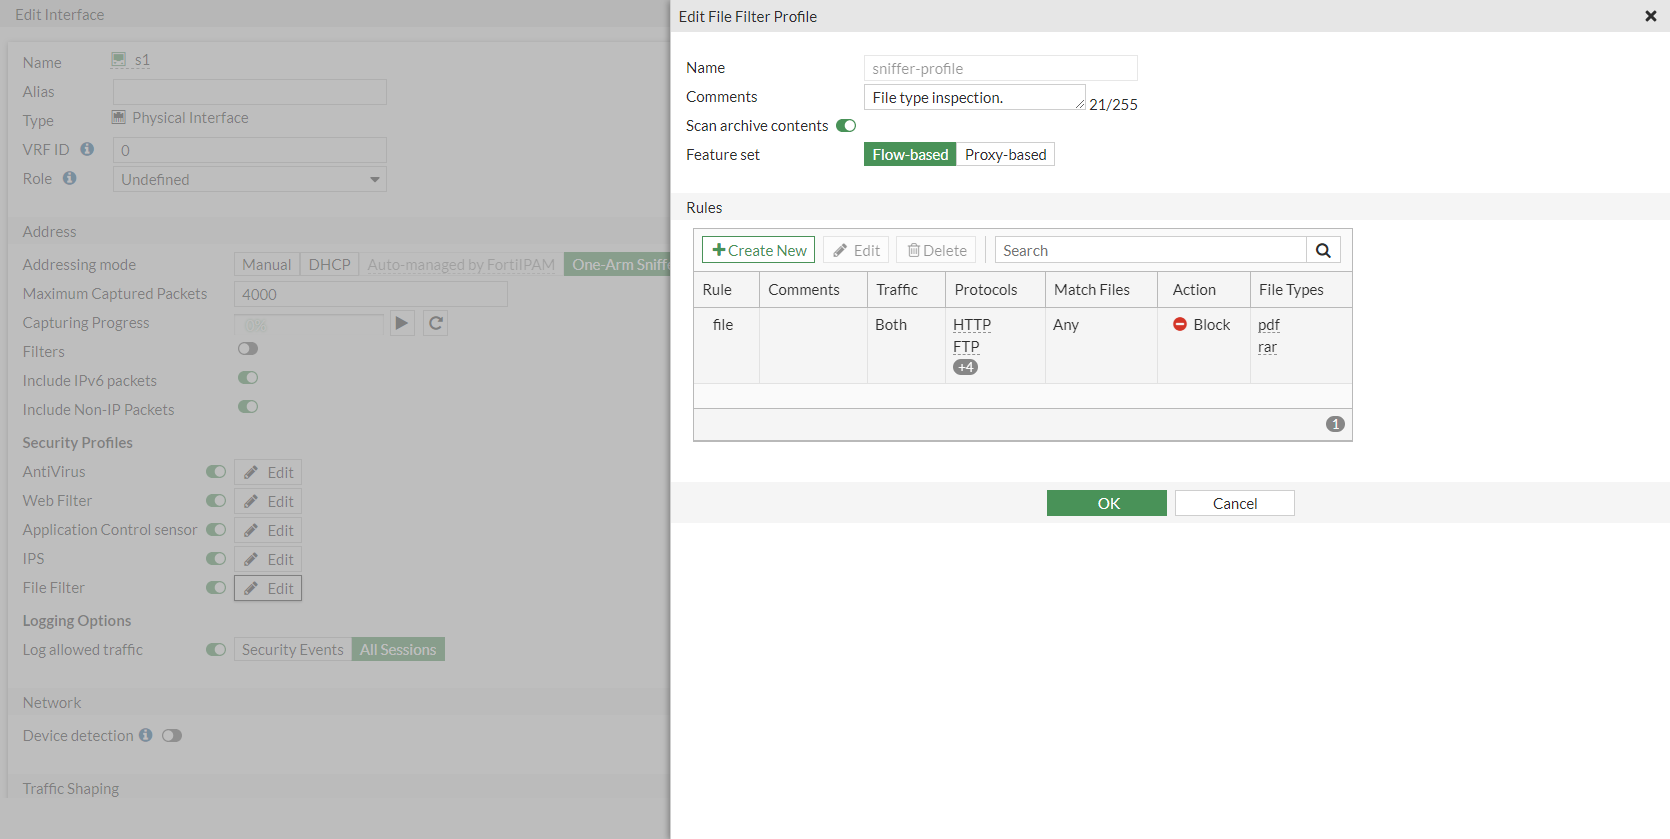Click the rule count badge showing 1
Screen dimensions: 1670x839
click(x=1335, y=424)
